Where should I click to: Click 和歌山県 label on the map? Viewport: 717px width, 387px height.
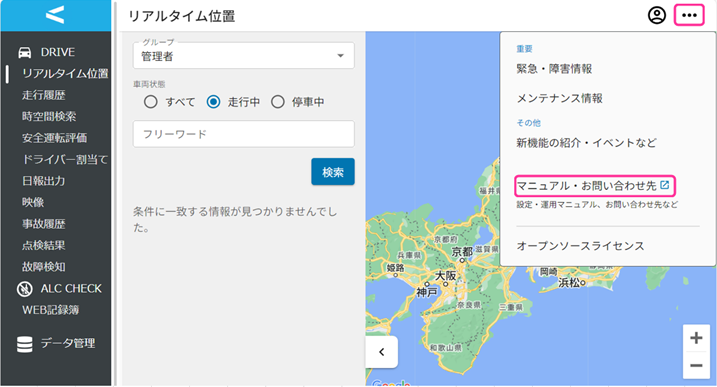click(x=446, y=348)
